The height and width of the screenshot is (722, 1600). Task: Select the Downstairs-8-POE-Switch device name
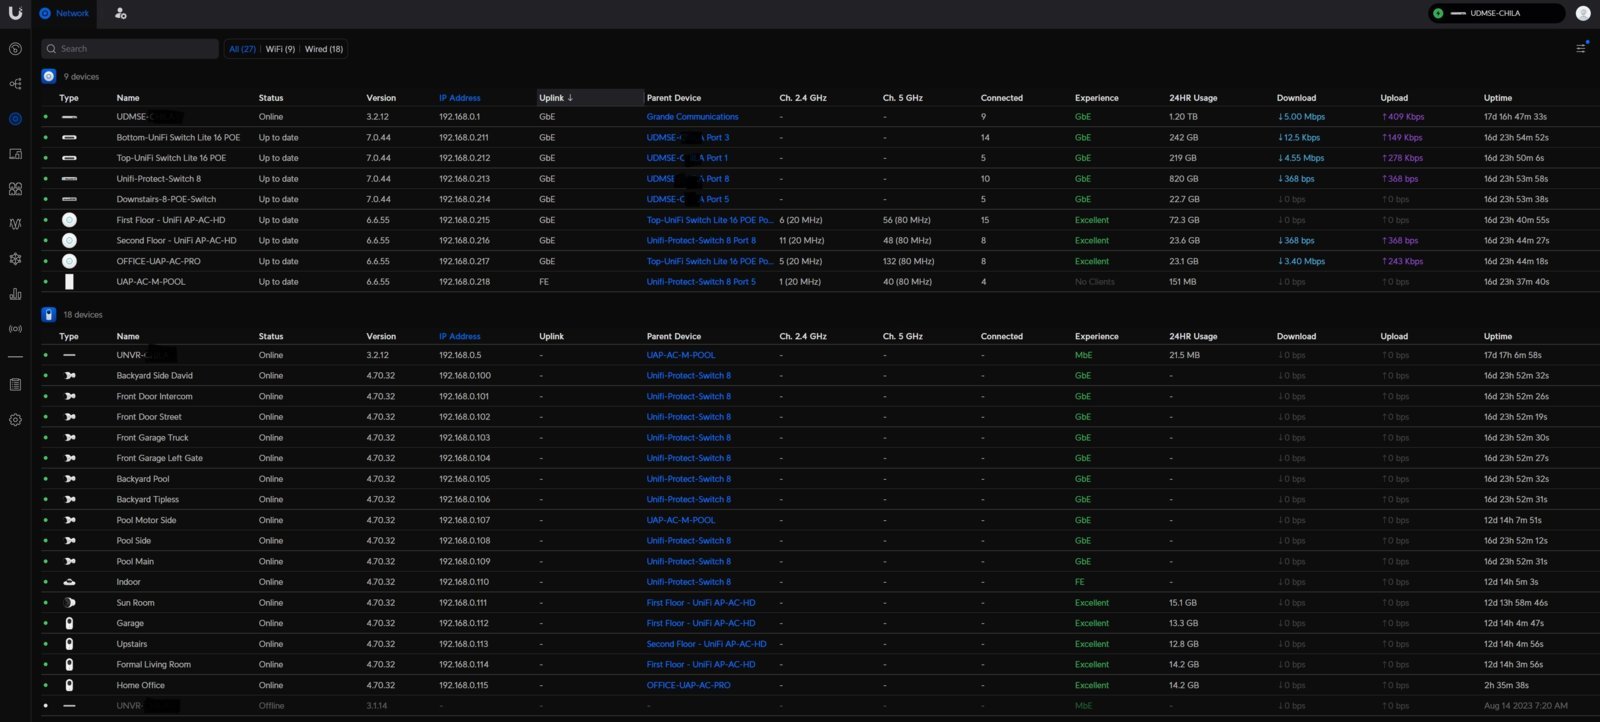point(166,199)
